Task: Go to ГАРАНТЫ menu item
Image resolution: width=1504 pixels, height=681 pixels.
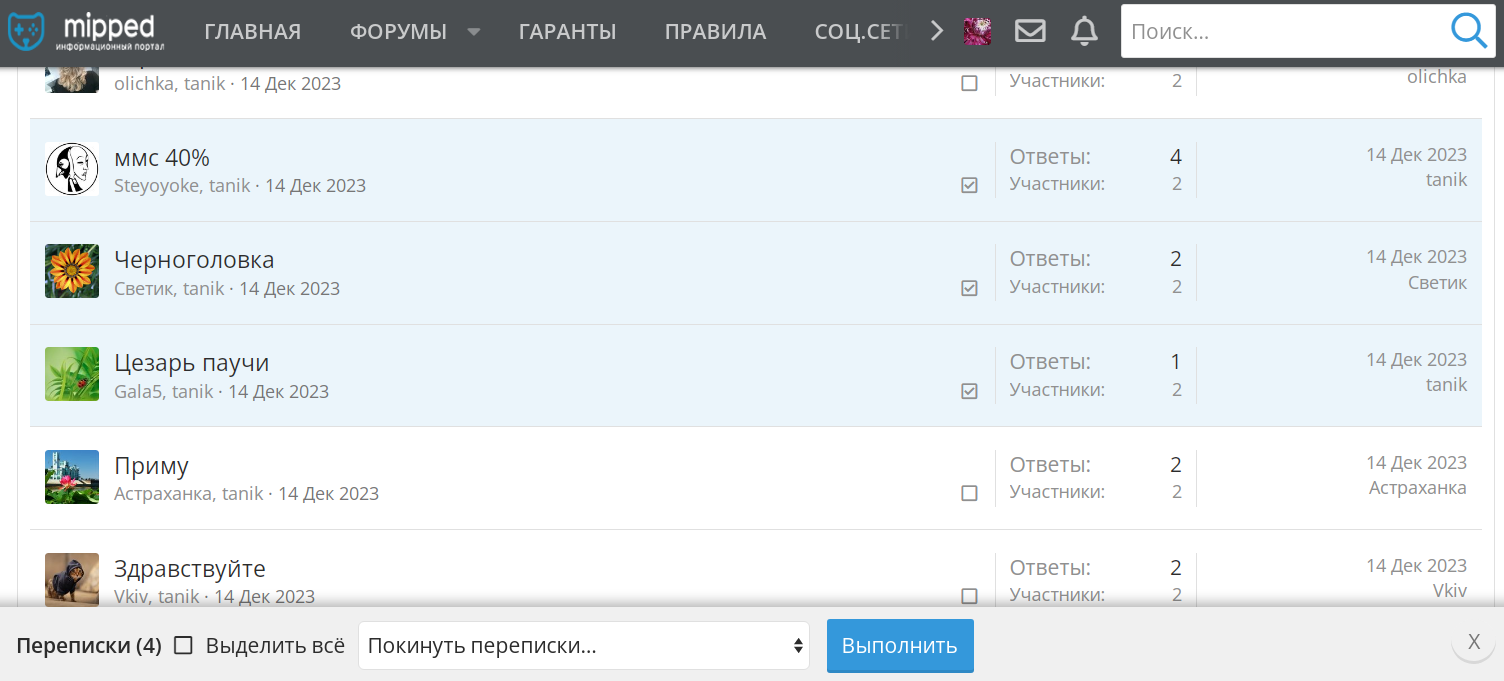Action: (568, 32)
